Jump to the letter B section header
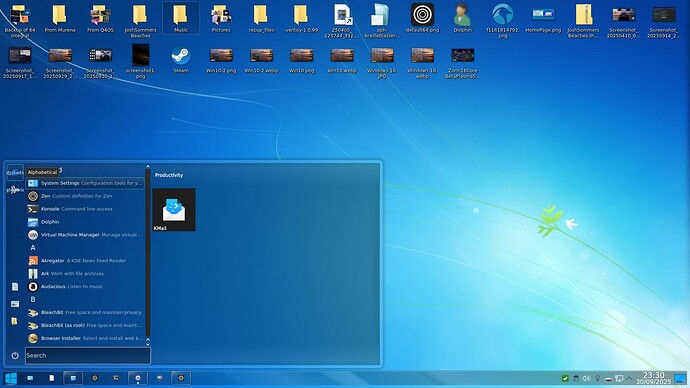The width and height of the screenshot is (690, 388). 33,299
